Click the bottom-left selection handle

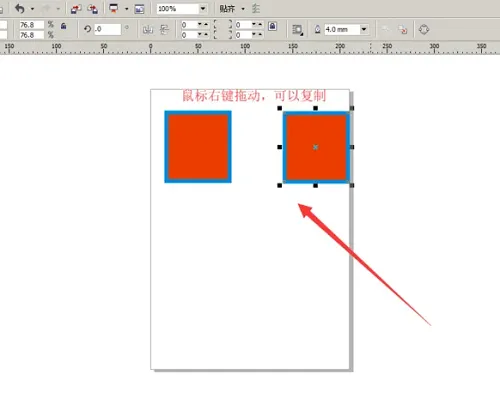(x=280, y=185)
